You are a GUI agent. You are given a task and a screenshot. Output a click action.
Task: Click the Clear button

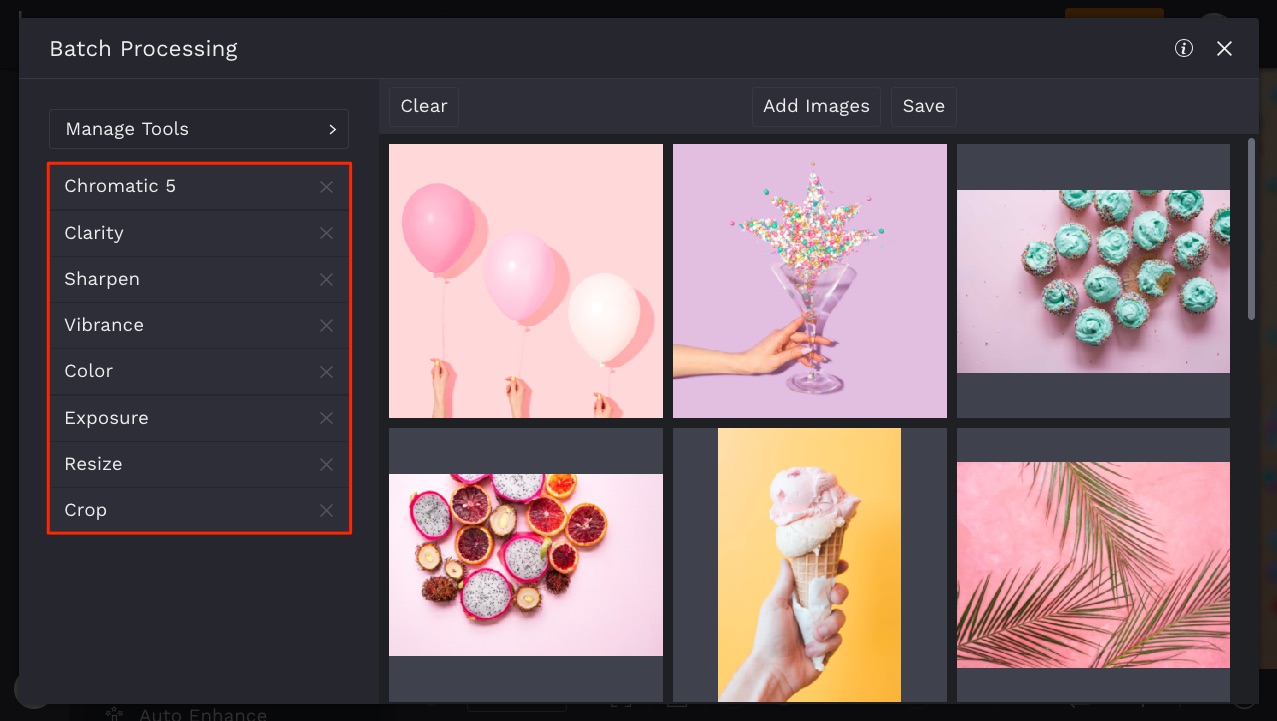[424, 106]
